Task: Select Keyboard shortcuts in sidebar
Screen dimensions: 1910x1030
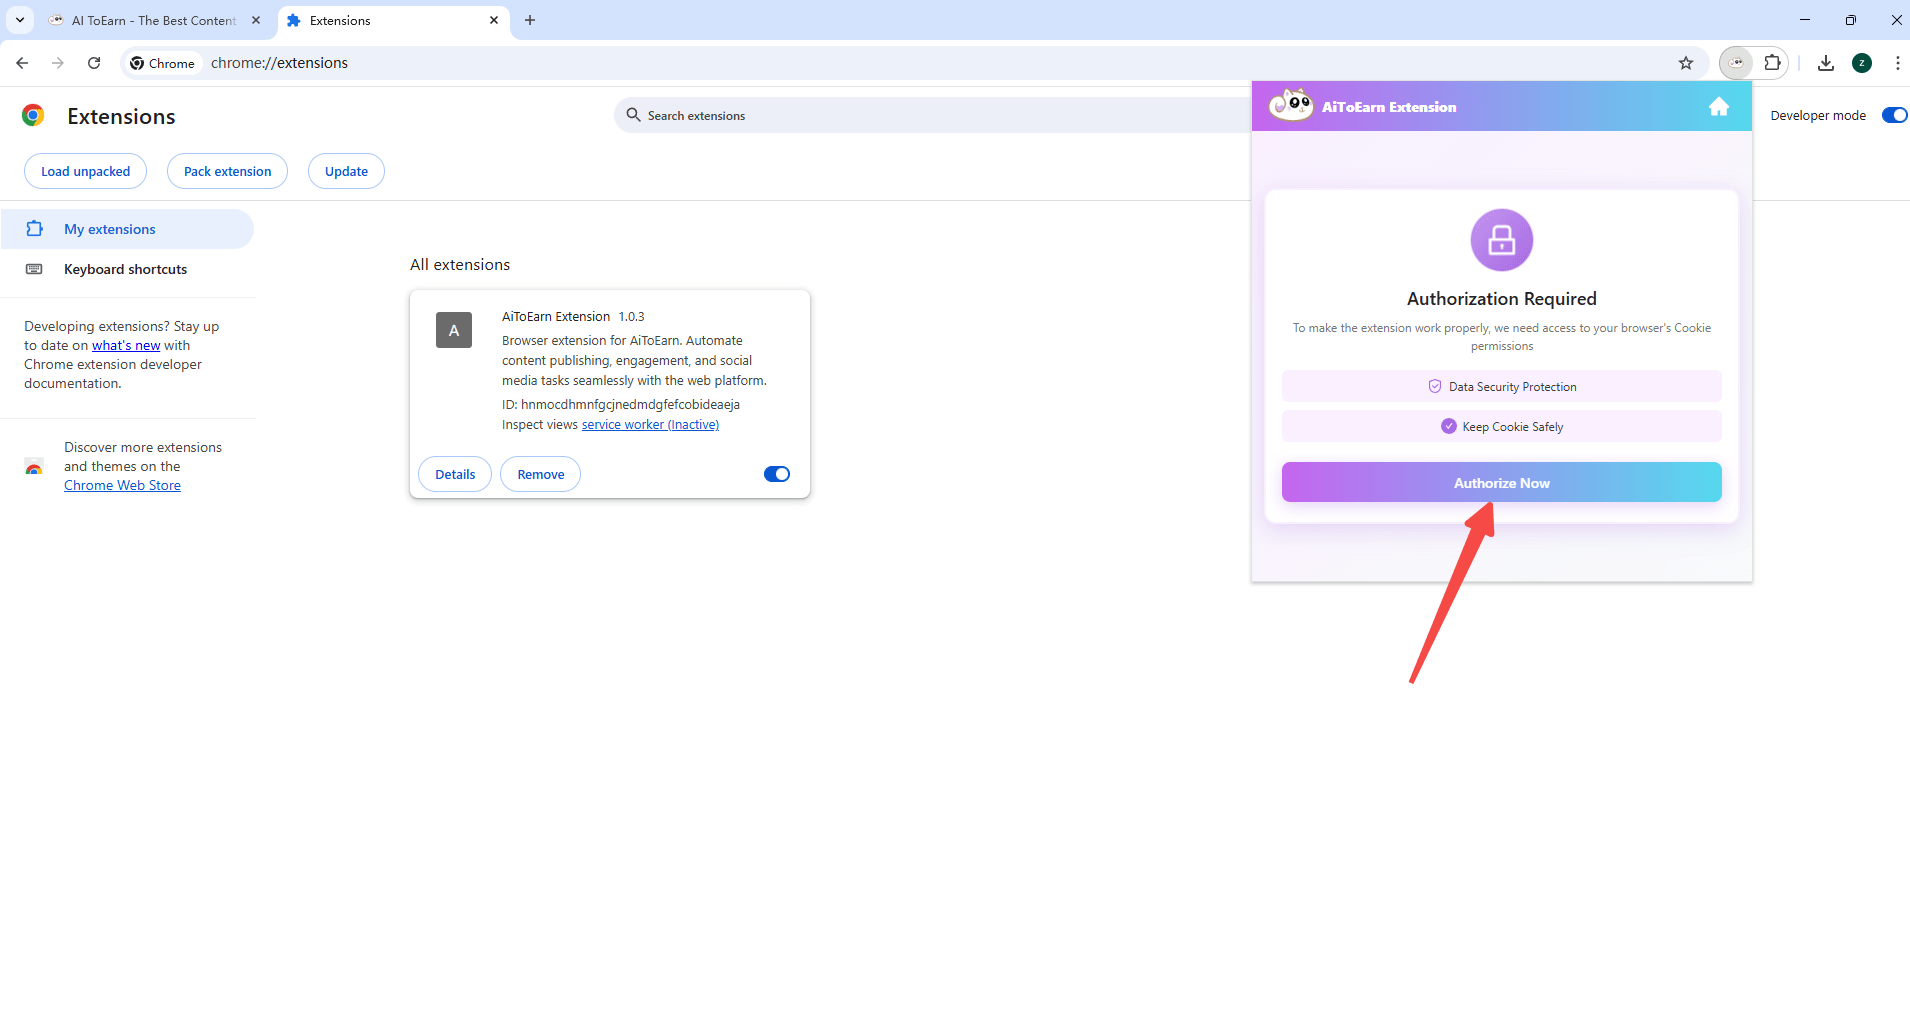Action: (x=125, y=269)
